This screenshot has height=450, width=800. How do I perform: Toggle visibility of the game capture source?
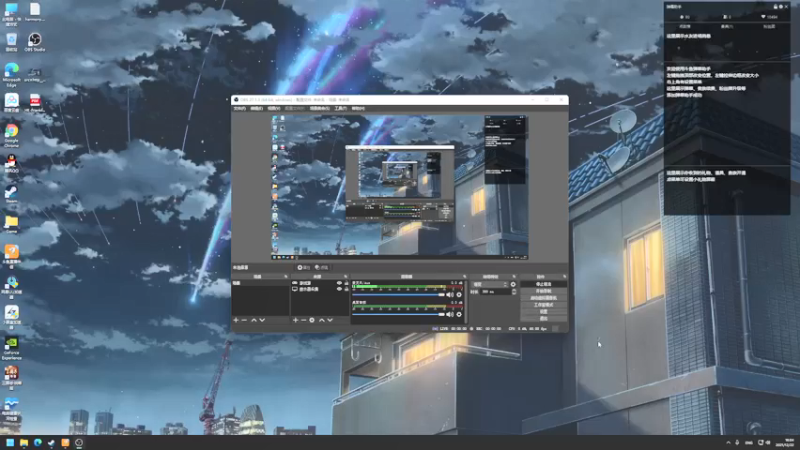coord(339,283)
